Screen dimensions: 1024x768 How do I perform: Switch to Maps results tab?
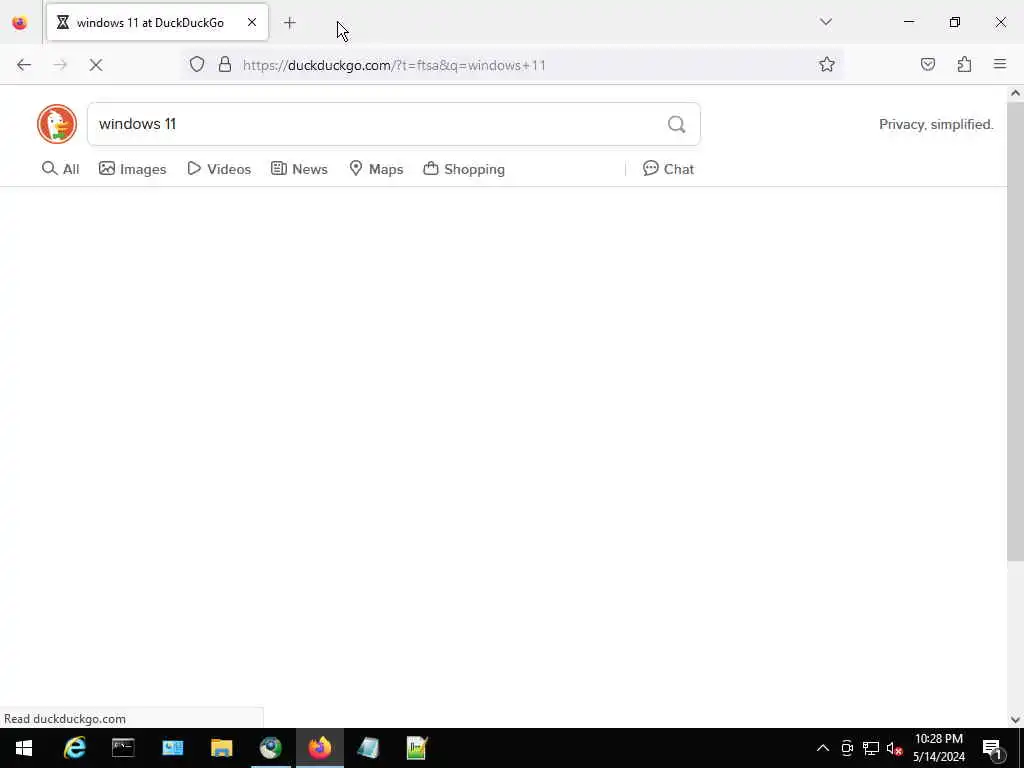[376, 169]
